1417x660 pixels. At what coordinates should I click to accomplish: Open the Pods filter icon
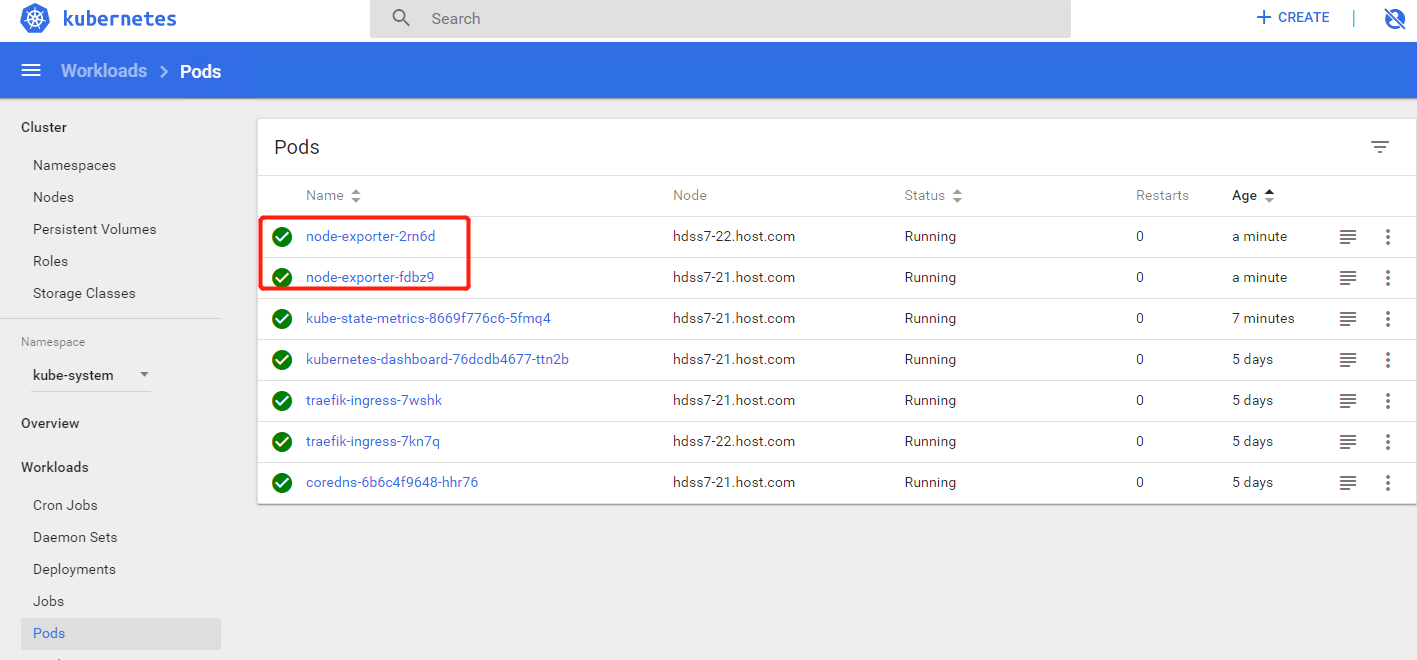(1380, 147)
